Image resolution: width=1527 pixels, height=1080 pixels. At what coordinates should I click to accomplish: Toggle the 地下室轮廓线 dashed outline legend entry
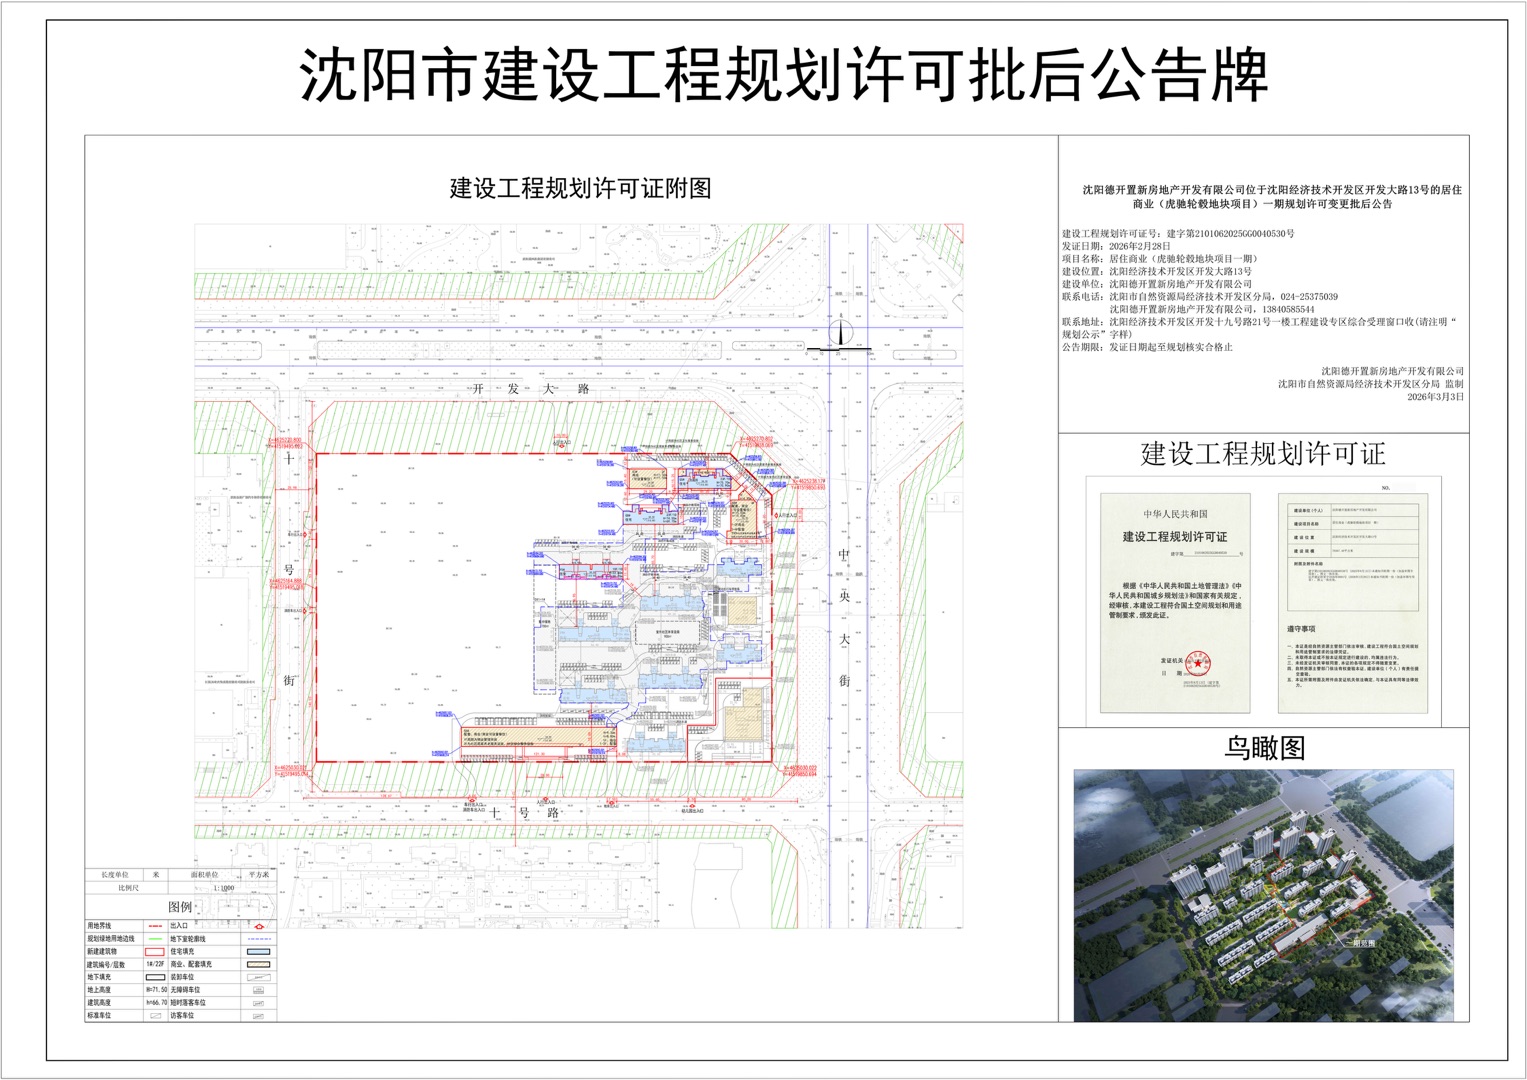[259, 939]
